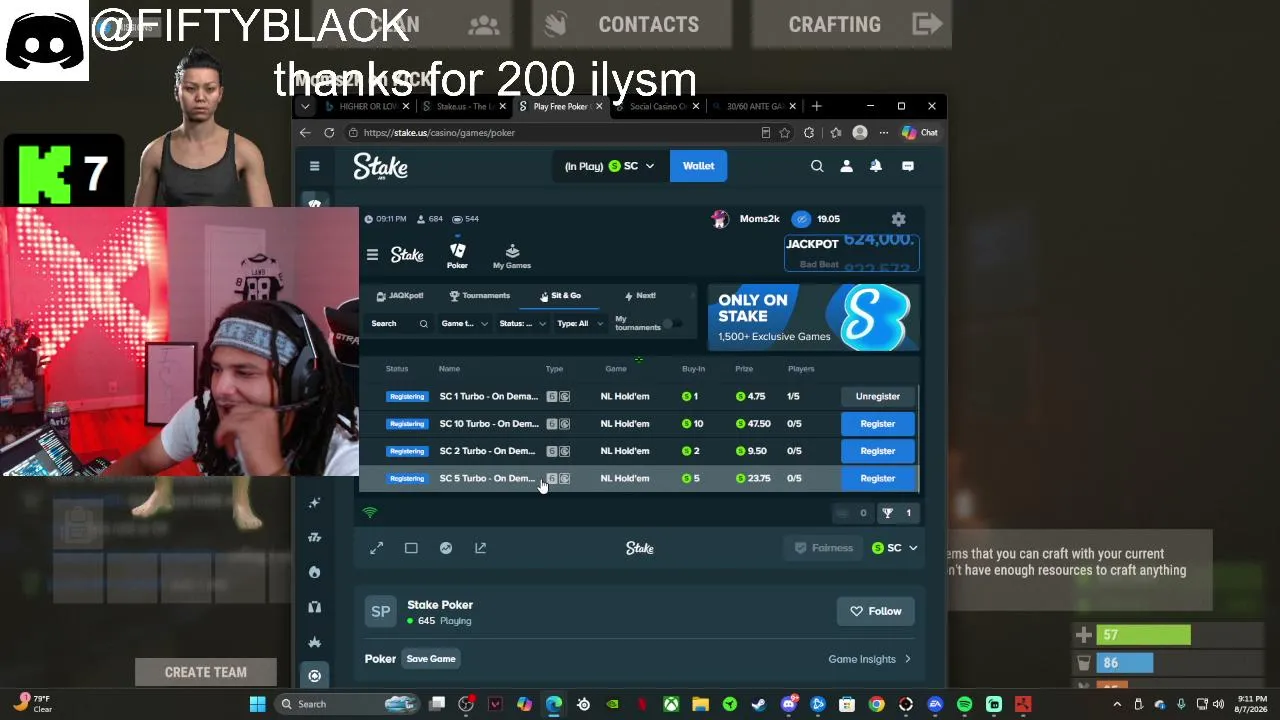This screenshot has height=720, width=1280.
Task: Open the Type: All filter dropdown
Action: [x=580, y=324]
